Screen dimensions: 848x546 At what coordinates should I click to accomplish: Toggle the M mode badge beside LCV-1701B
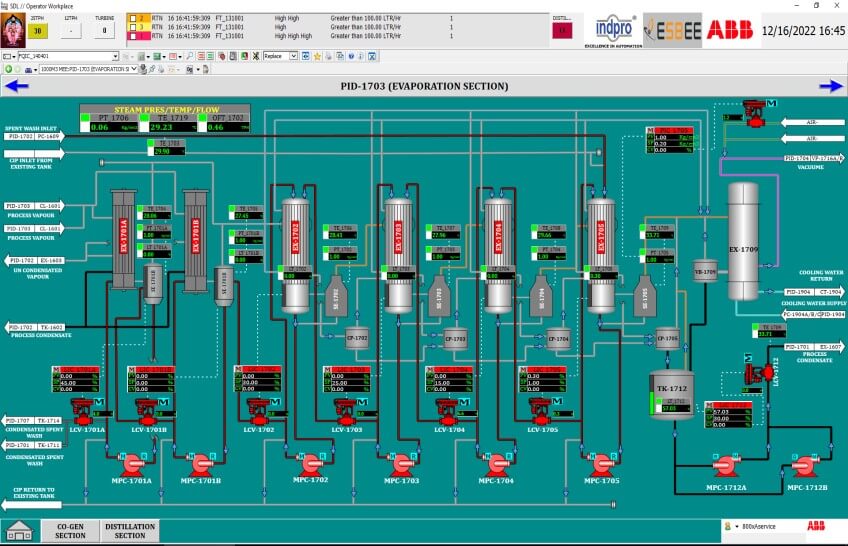[163, 402]
